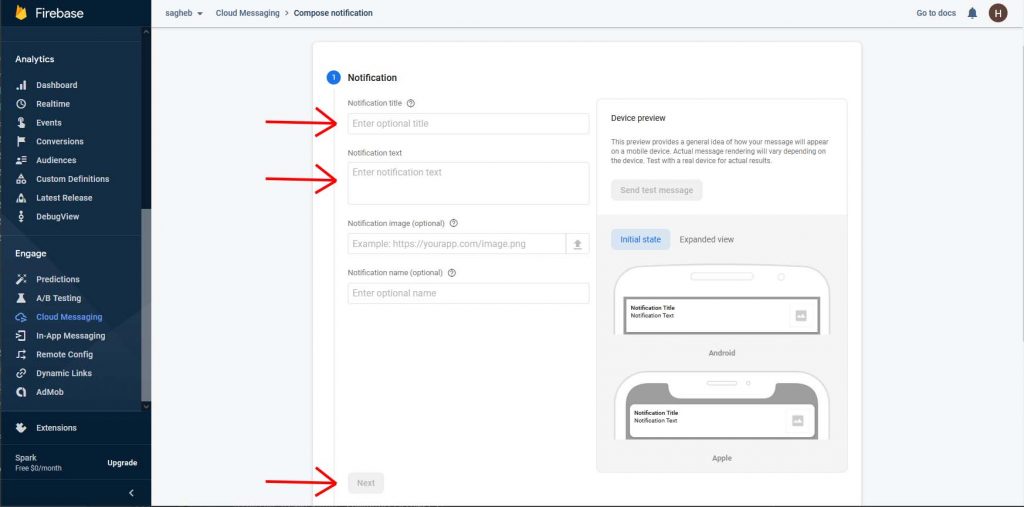Click the Notification text input area

468,184
